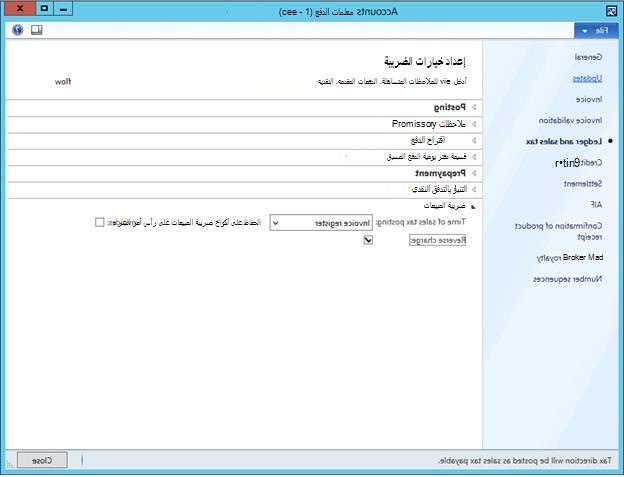Expand the Prepayment section arrow
This screenshot has width=624, height=477.
coord(474,173)
